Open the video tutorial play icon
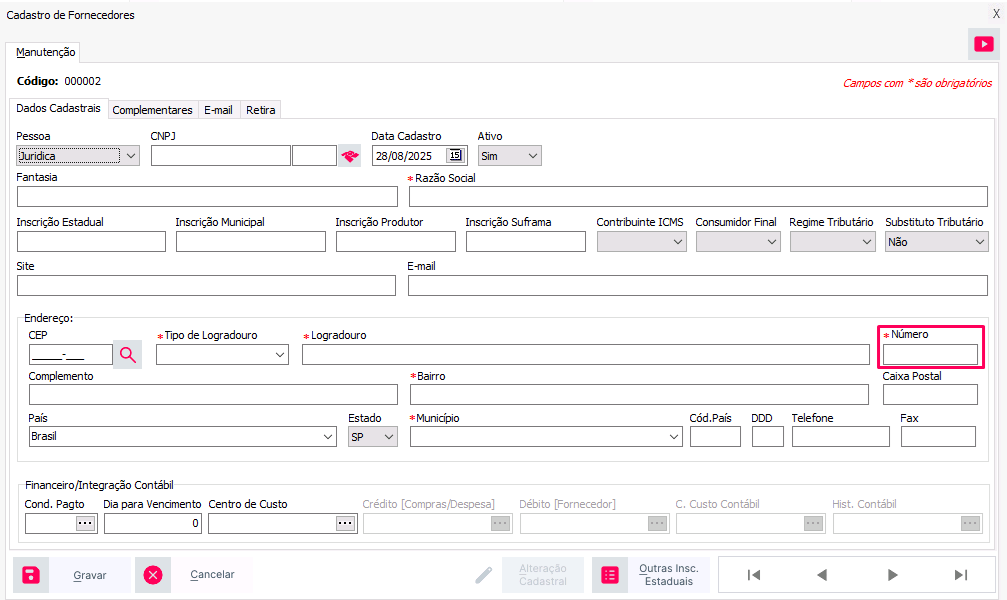The image size is (1007, 600). [983, 44]
